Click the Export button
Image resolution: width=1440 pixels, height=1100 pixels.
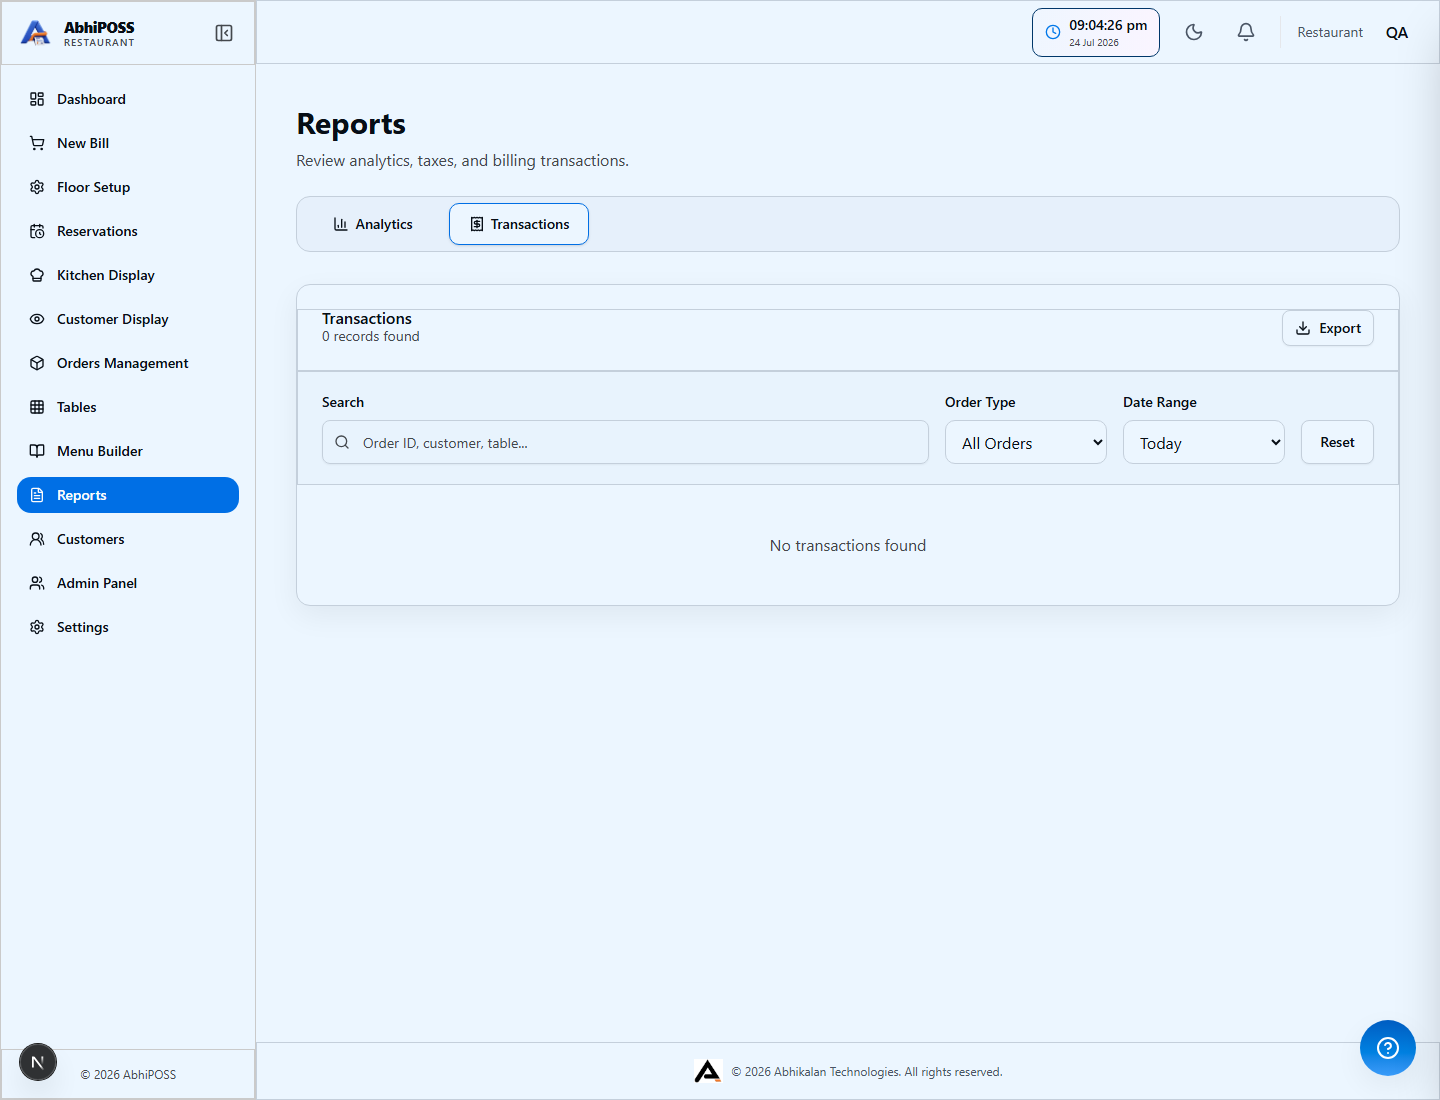[1328, 328]
